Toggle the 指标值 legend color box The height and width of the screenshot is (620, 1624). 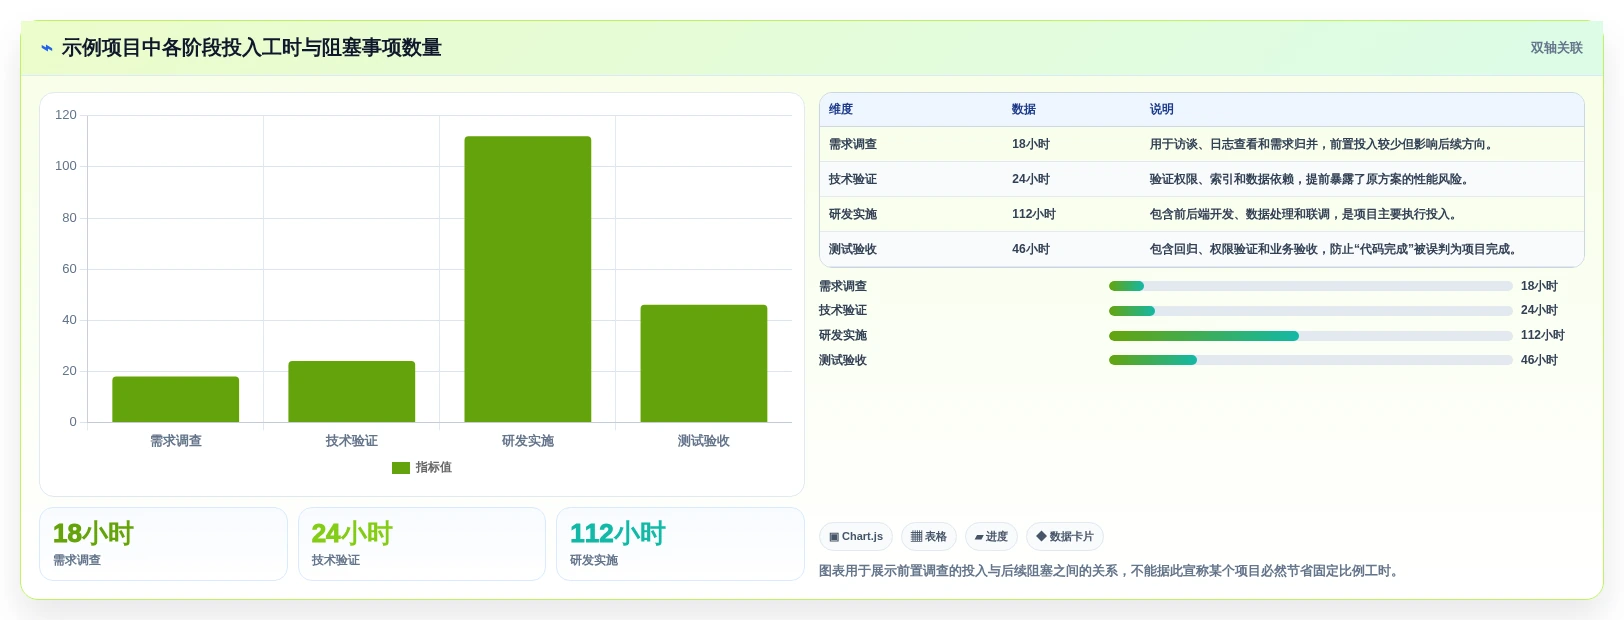401,468
